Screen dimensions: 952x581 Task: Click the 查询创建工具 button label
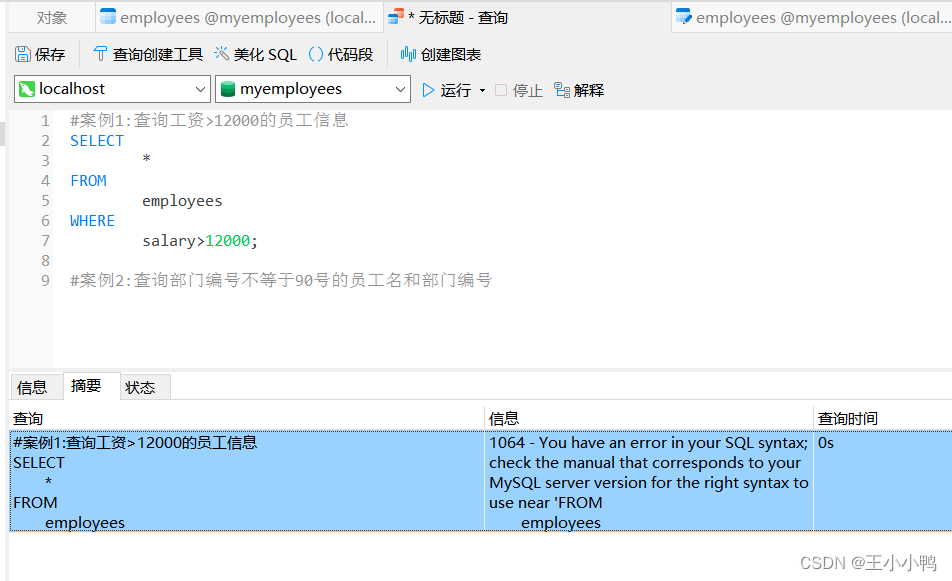[158, 55]
